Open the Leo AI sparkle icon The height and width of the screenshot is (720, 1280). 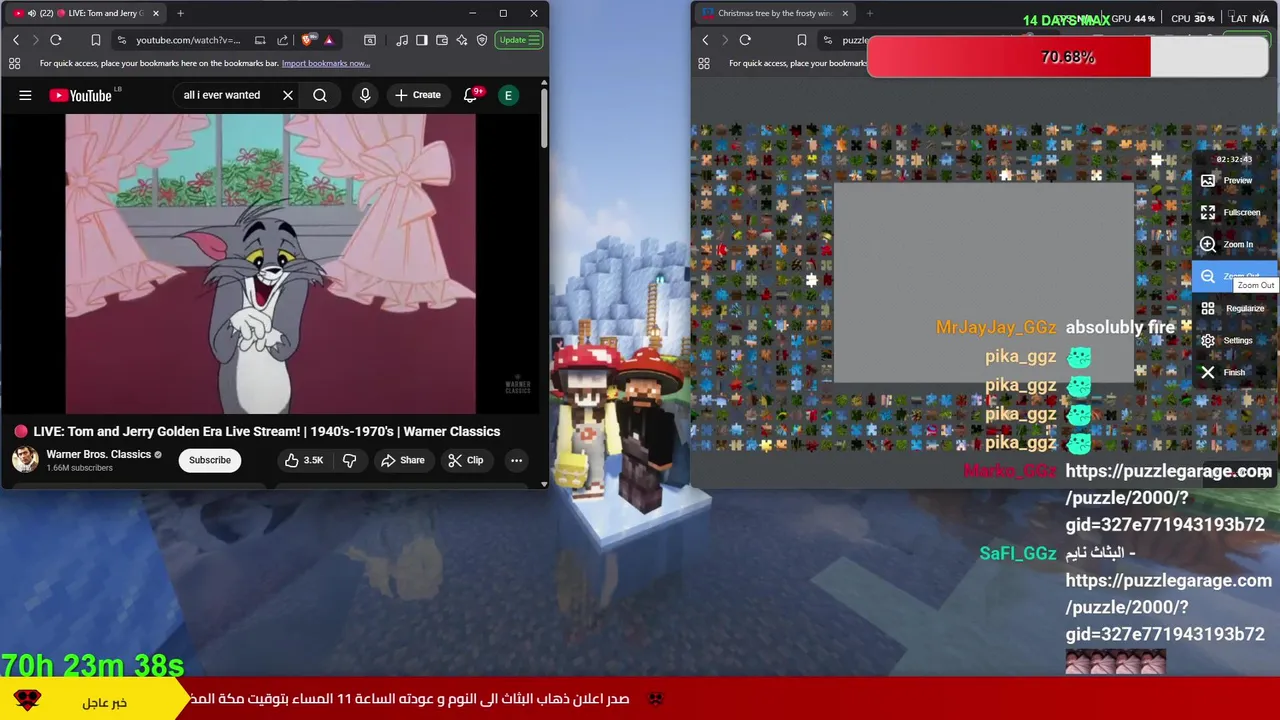[462, 40]
